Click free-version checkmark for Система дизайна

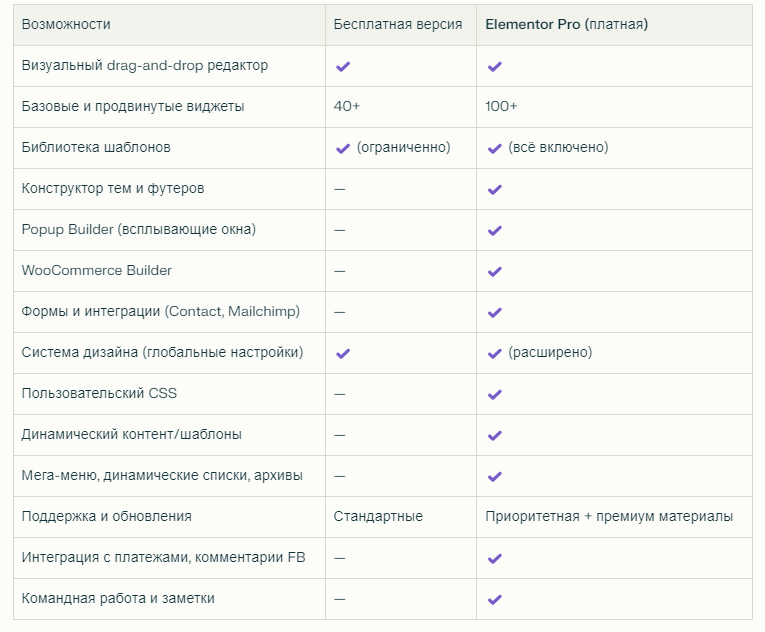pos(342,353)
